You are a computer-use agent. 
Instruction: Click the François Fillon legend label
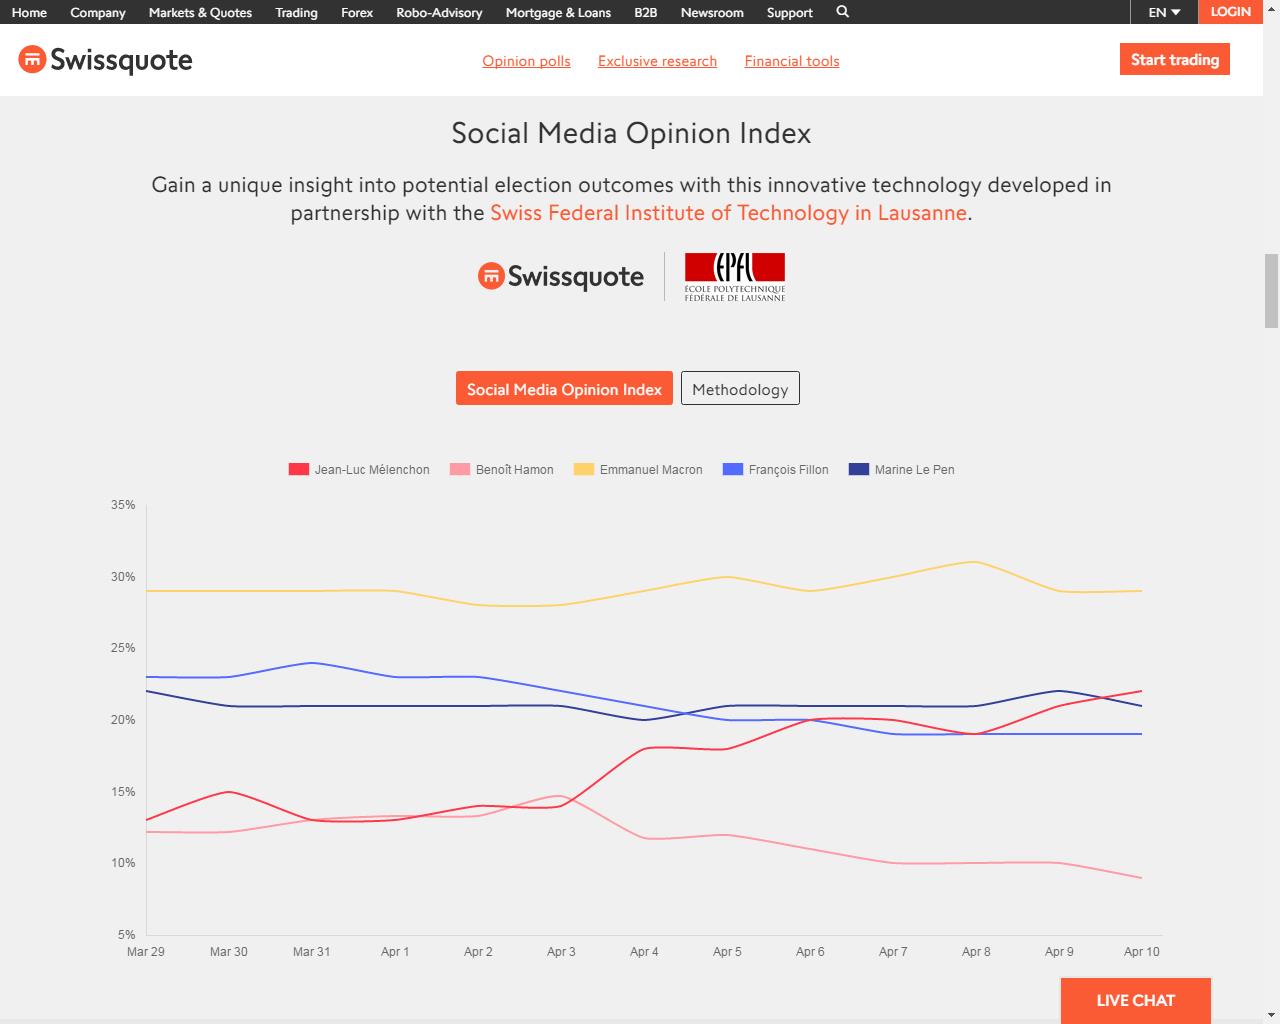(x=788, y=470)
